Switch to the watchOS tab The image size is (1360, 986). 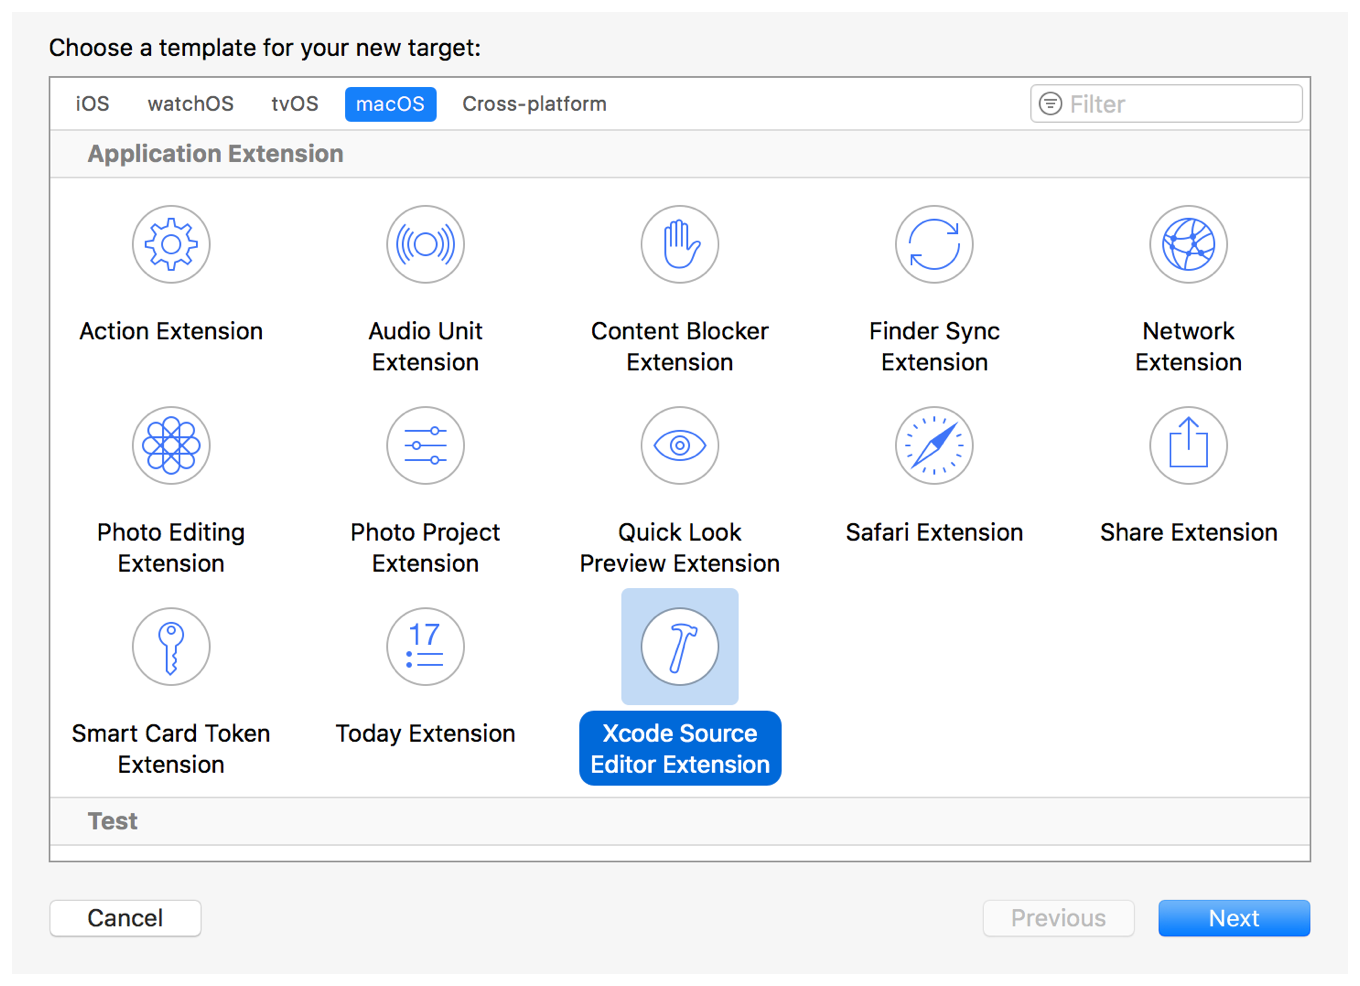click(x=190, y=103)
